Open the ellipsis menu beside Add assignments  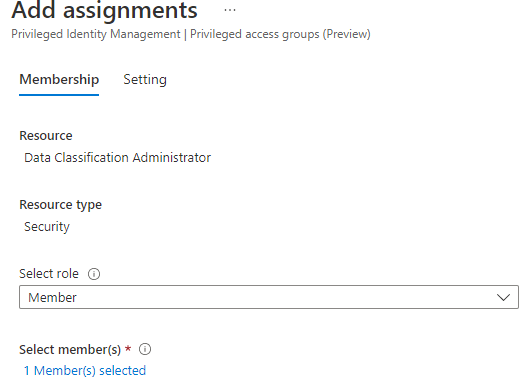point(230,10)
